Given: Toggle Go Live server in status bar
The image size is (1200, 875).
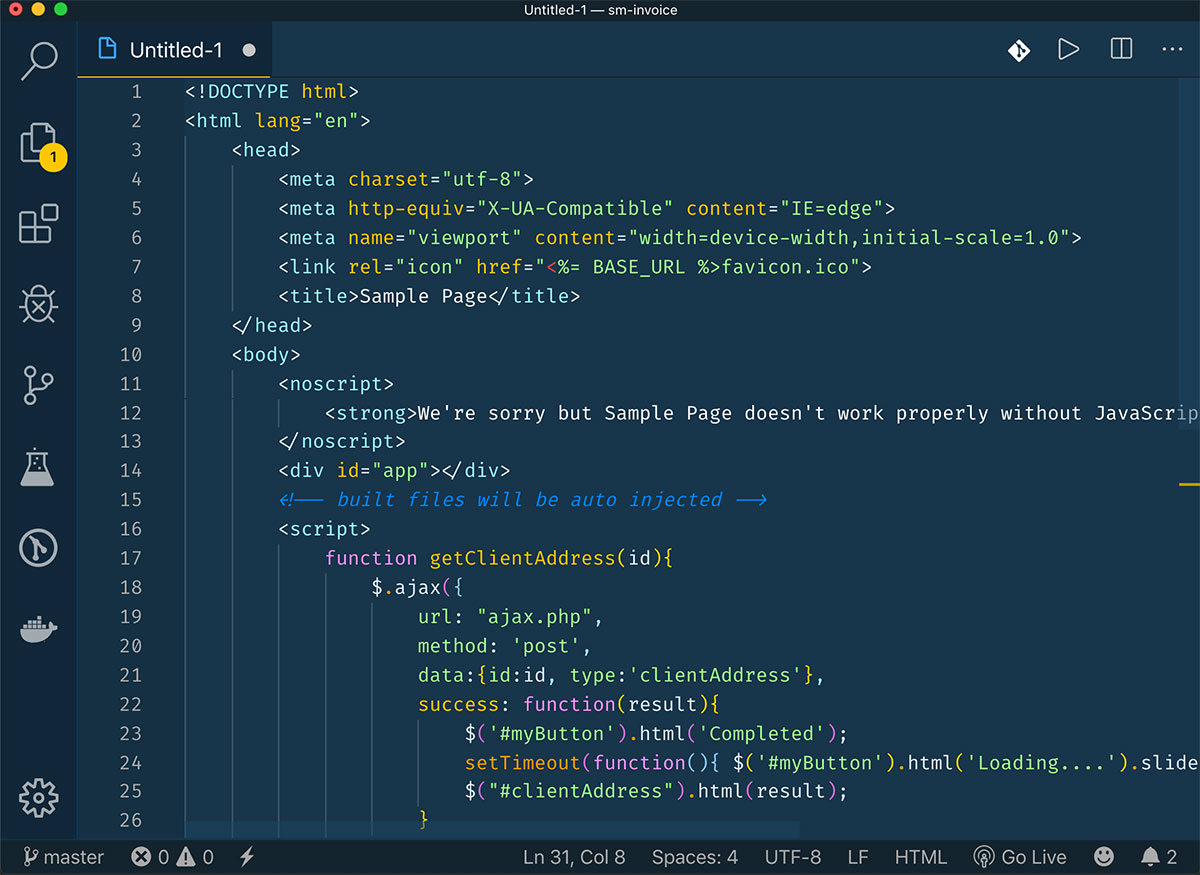Looking at the screenshot, I should click(1019, 857).
